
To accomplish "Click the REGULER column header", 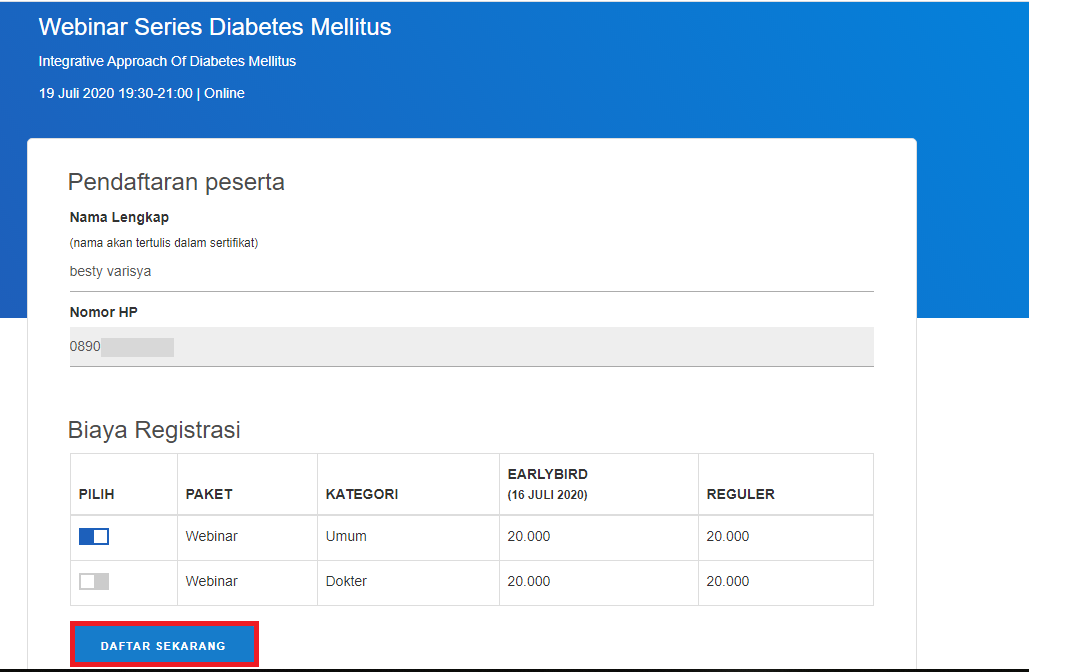I will tap(740, 494).
